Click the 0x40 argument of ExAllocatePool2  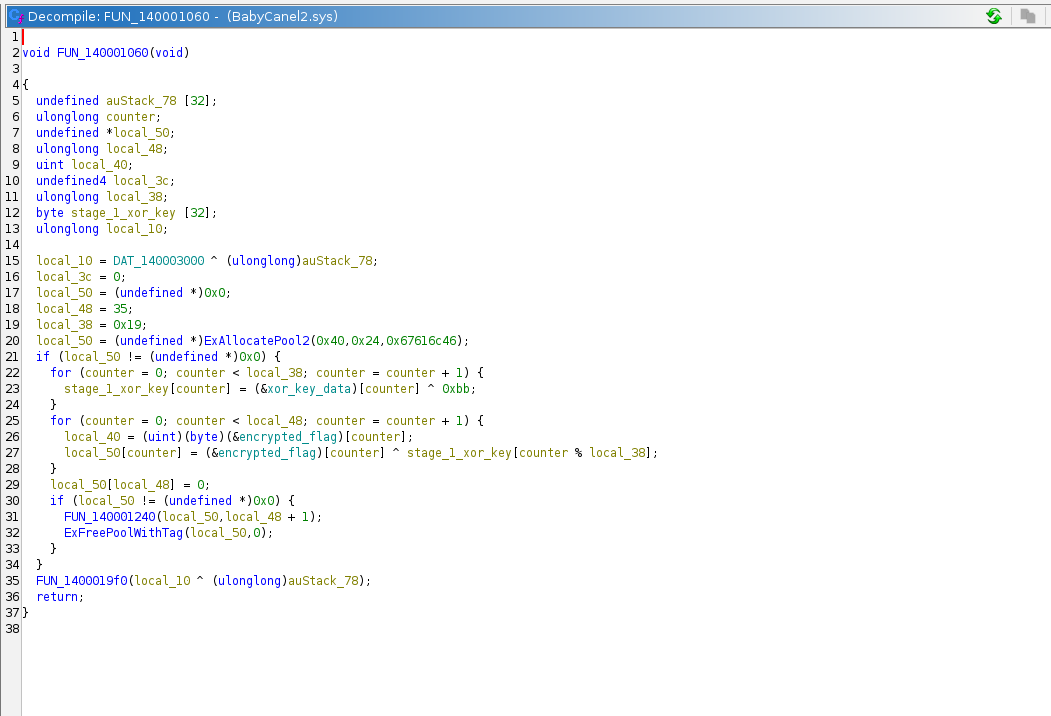330,341
